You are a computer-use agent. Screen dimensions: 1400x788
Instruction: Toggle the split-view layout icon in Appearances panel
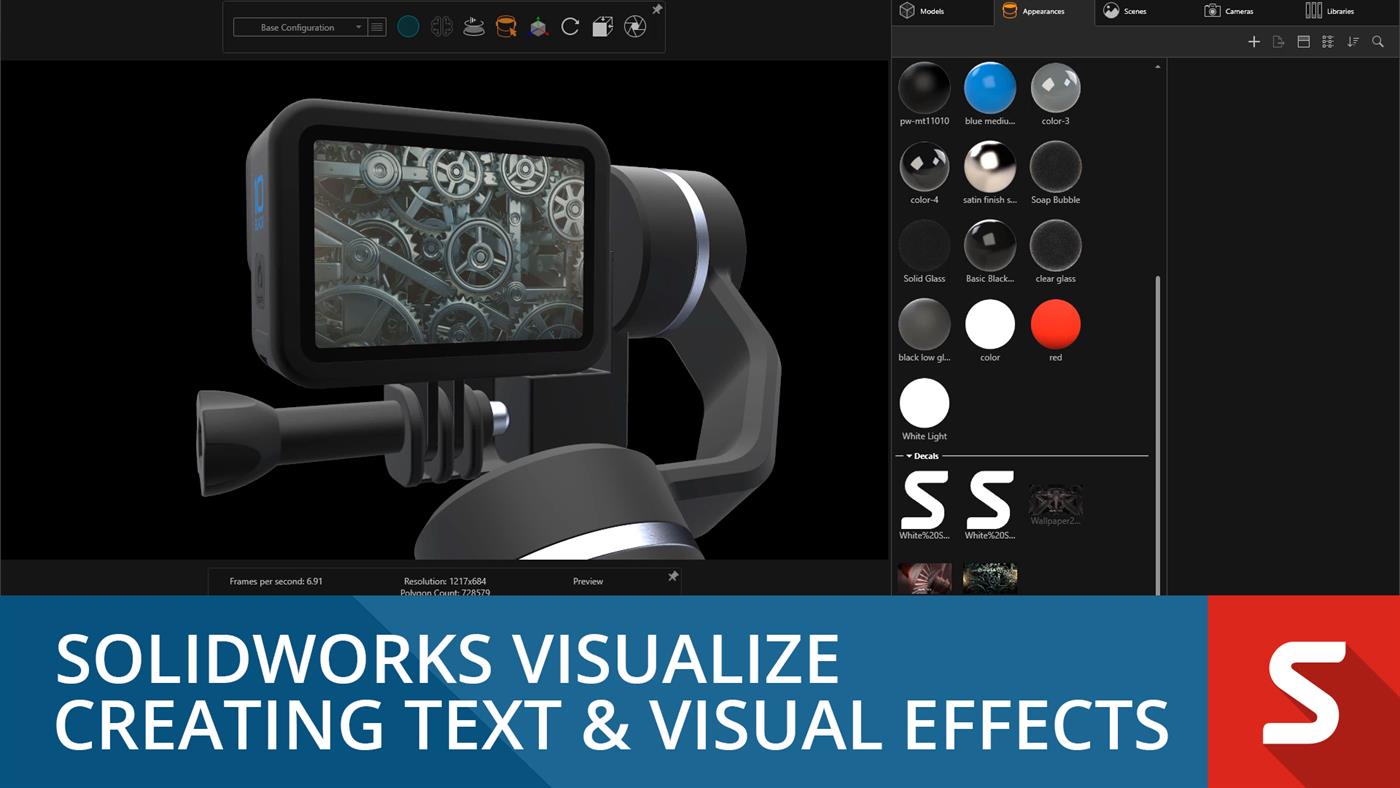(x=1303, y=42)
